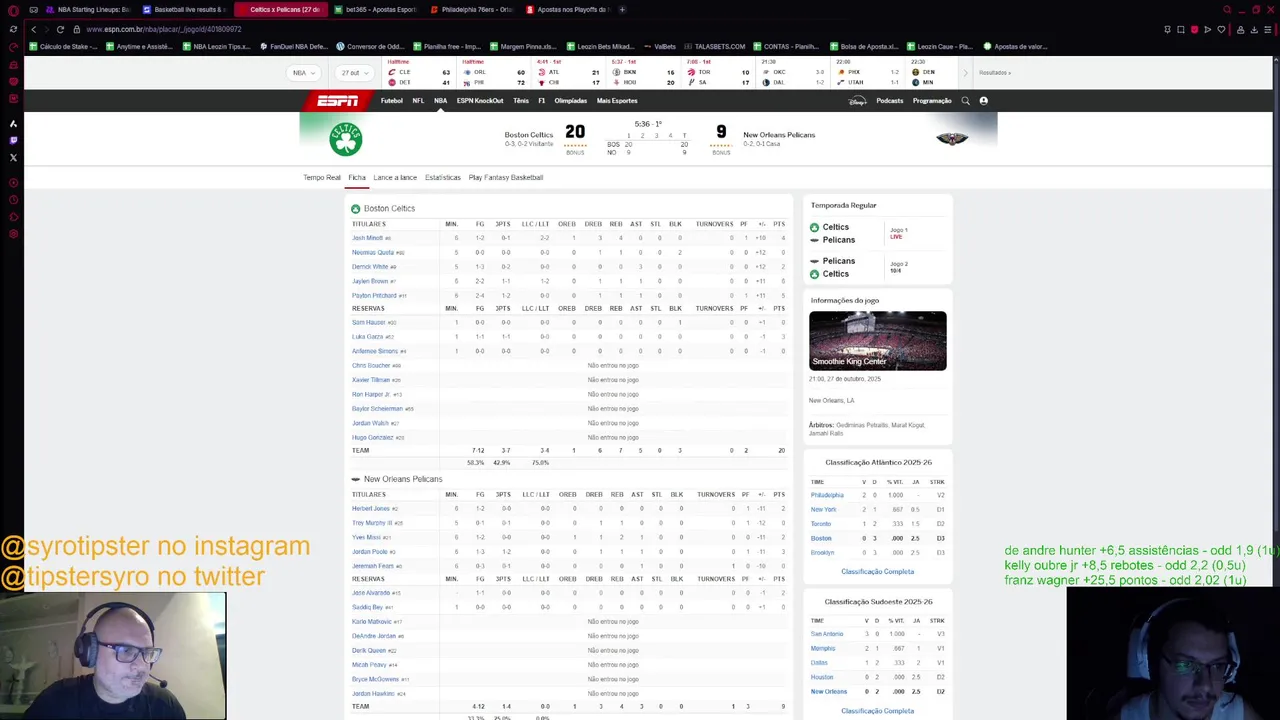Image resolution: width=1280 pixels, height=720 pixels.
Task: Open Jaylen Brown player link
Action: click(370, 281)
